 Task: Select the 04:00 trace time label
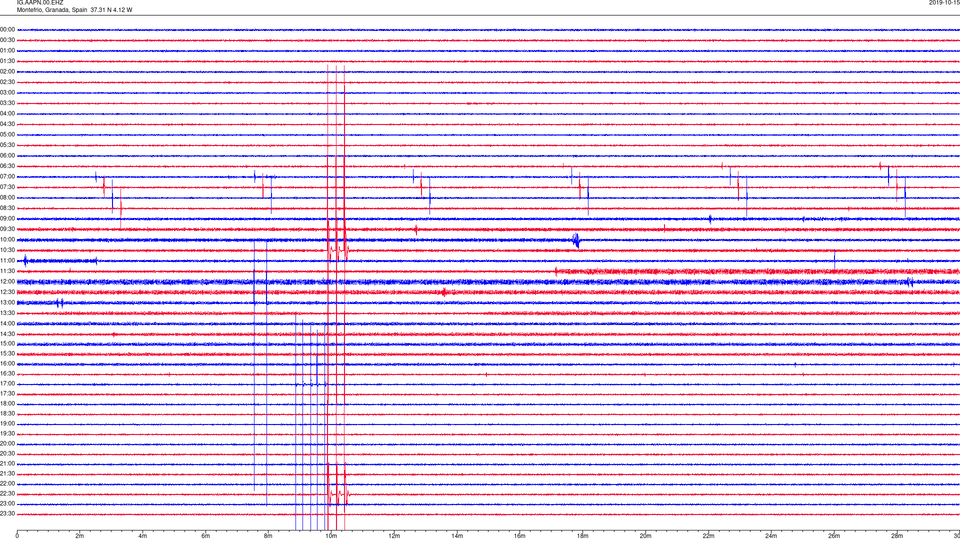point(8,114)
